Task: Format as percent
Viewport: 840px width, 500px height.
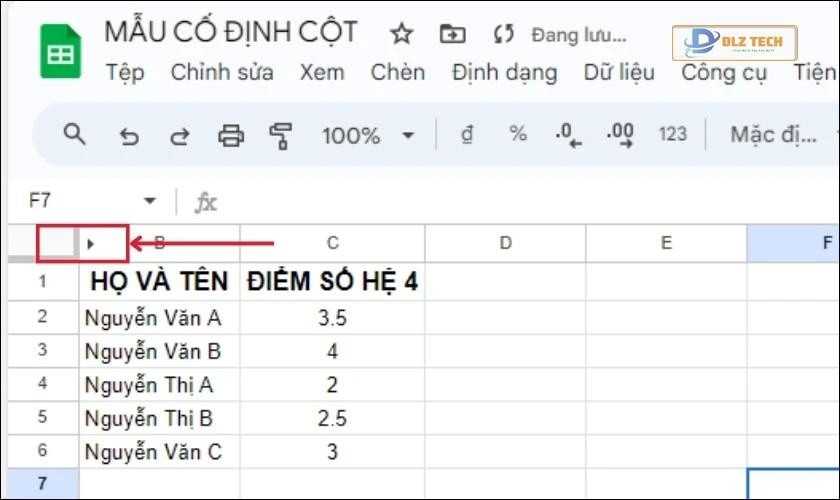Action: pyautogui.click(x=518, y=135)
